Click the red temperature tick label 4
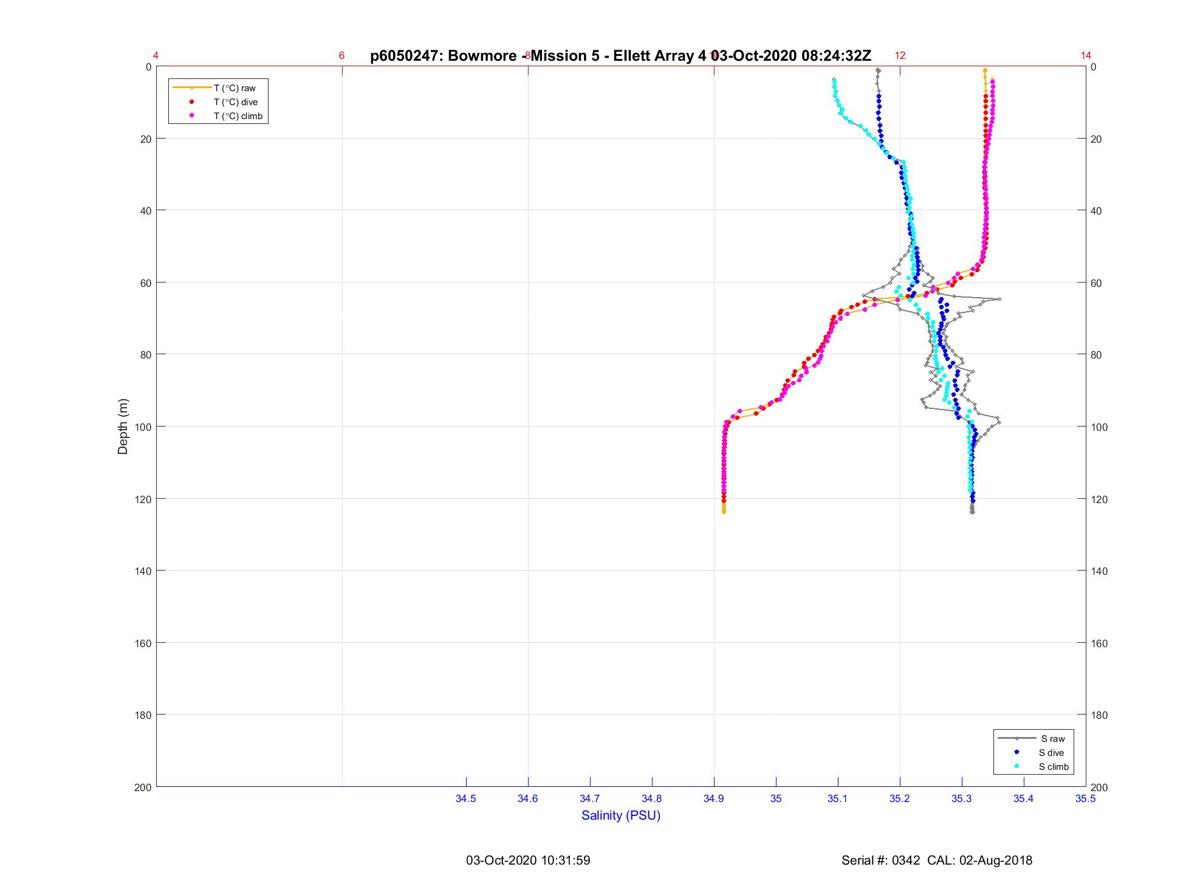Image resolution: width=1200 pixels, height=885 pixels. (156, 56)
